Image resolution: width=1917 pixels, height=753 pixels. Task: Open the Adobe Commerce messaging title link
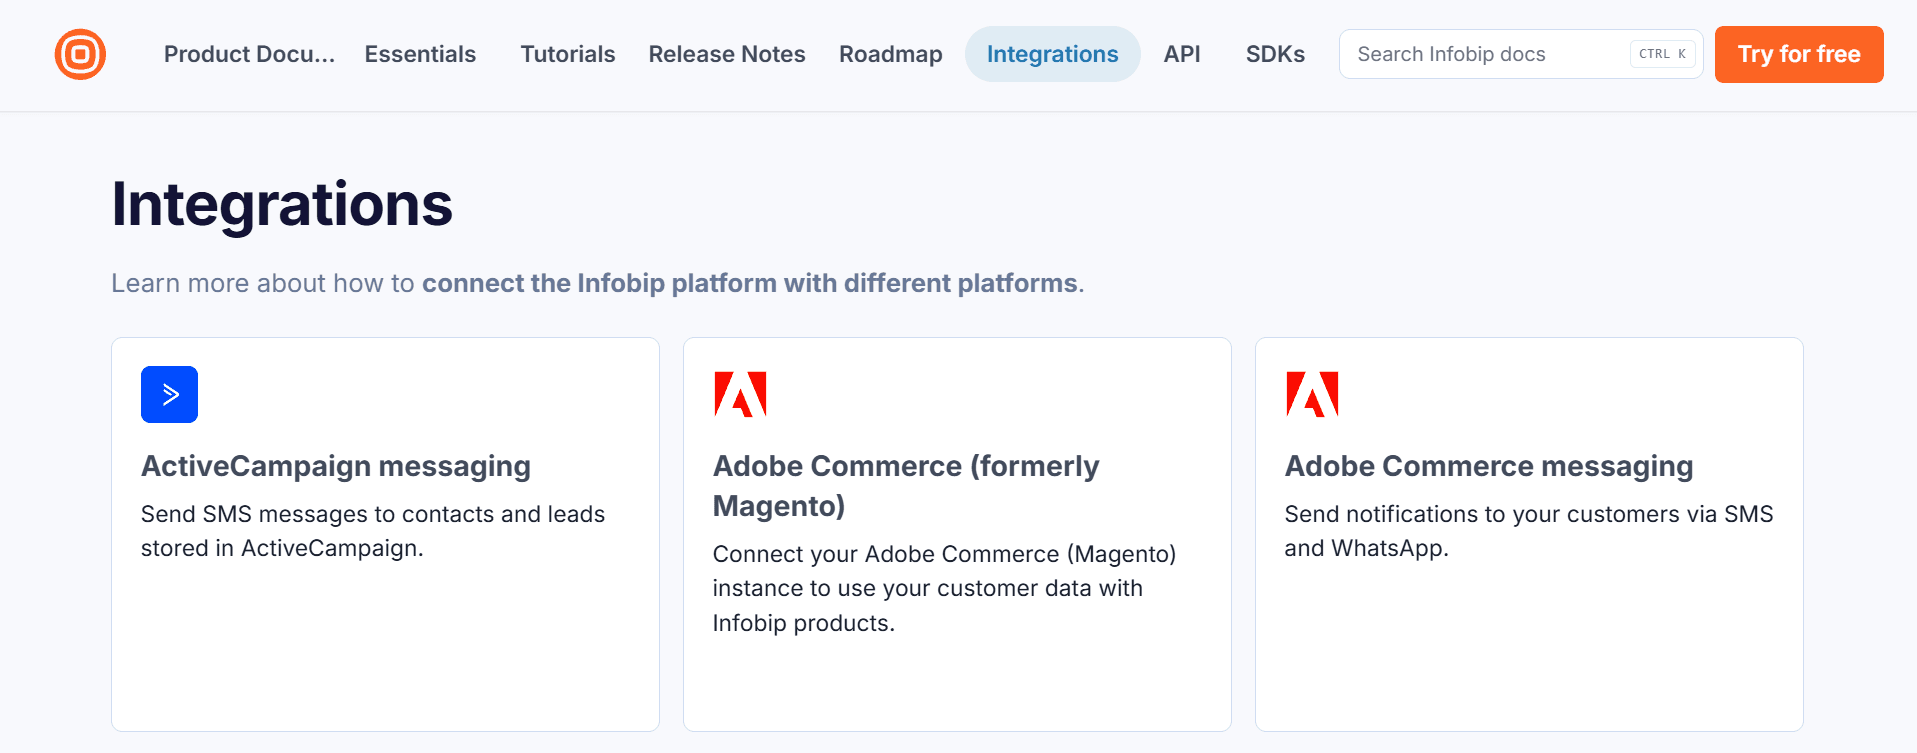[1489, 466]
